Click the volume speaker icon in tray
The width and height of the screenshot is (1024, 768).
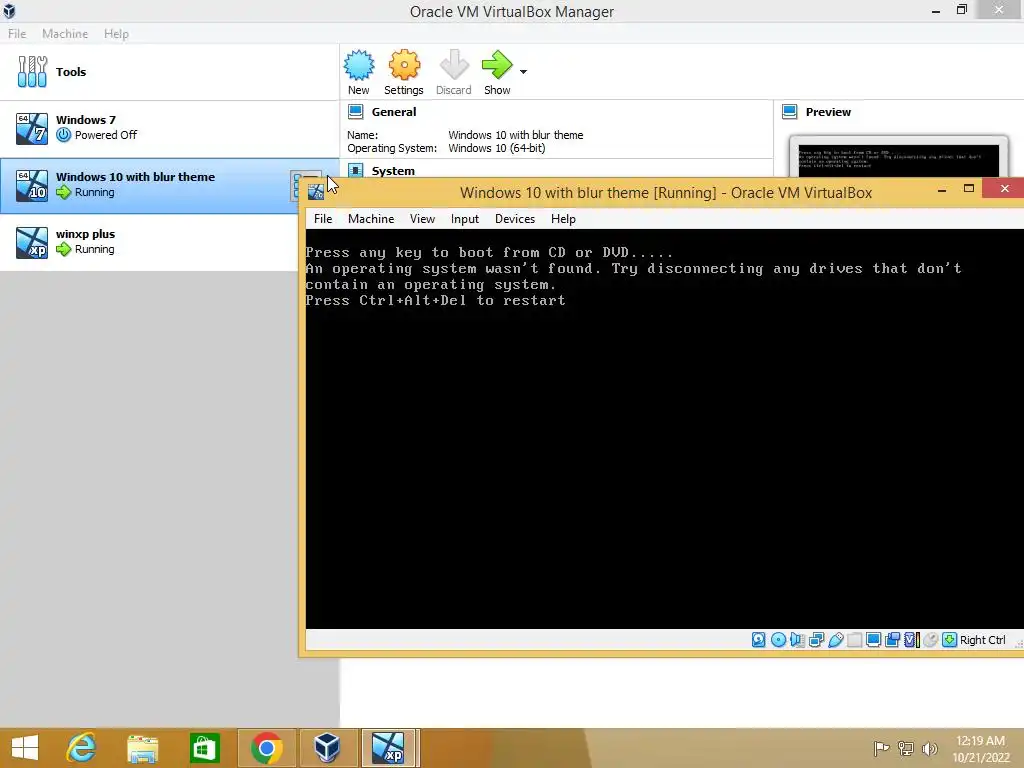point(929,748)
